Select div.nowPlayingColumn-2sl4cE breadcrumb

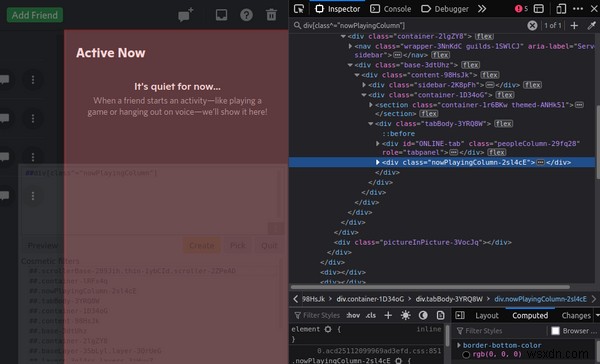[x=540, y=299]
